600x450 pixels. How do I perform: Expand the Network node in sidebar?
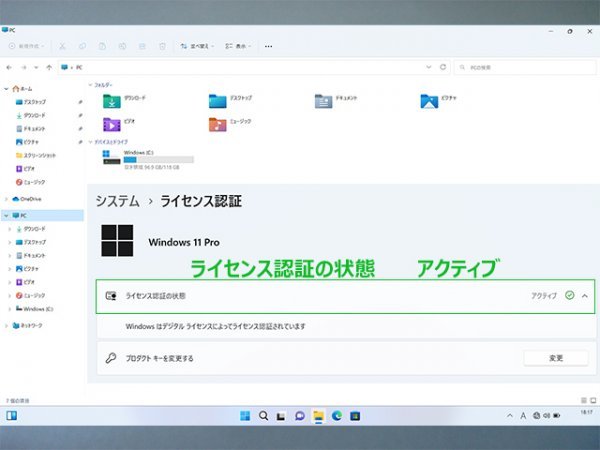(6, 326)
